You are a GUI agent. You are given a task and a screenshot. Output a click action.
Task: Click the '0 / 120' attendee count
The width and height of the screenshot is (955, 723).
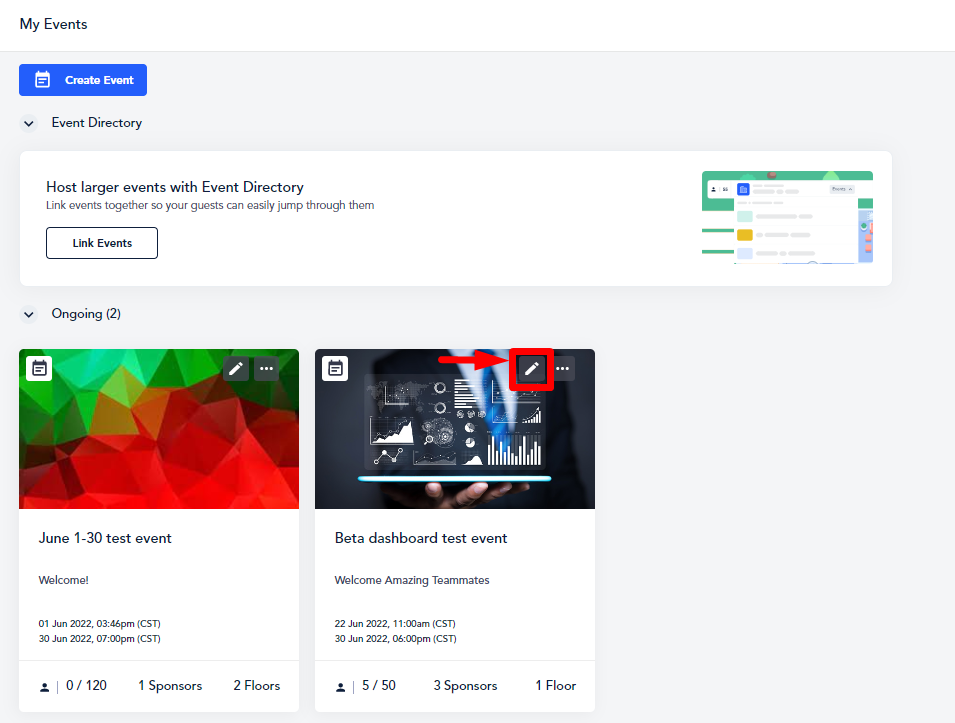click(x=86, y=686)
